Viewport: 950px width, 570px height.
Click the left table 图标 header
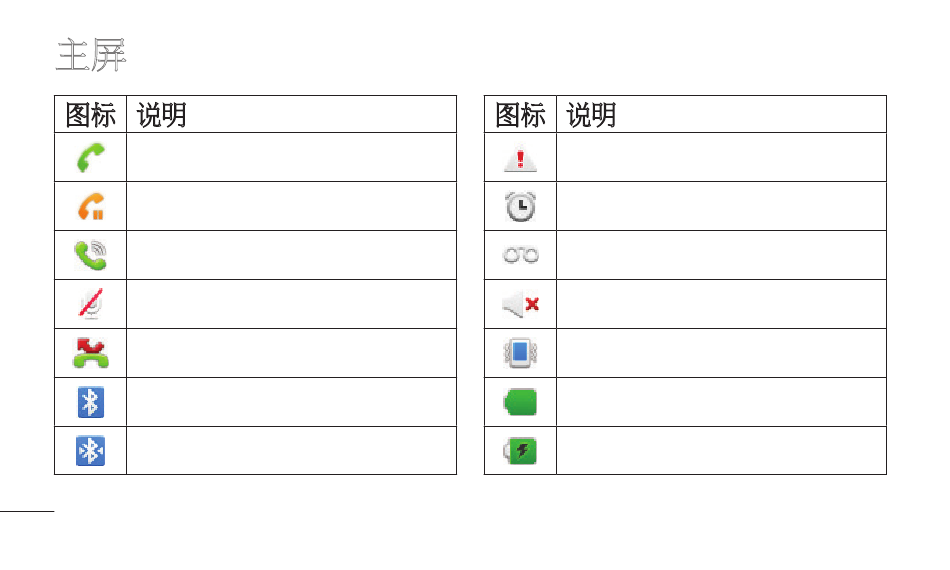pyautogui.click(x=90, y=114)
